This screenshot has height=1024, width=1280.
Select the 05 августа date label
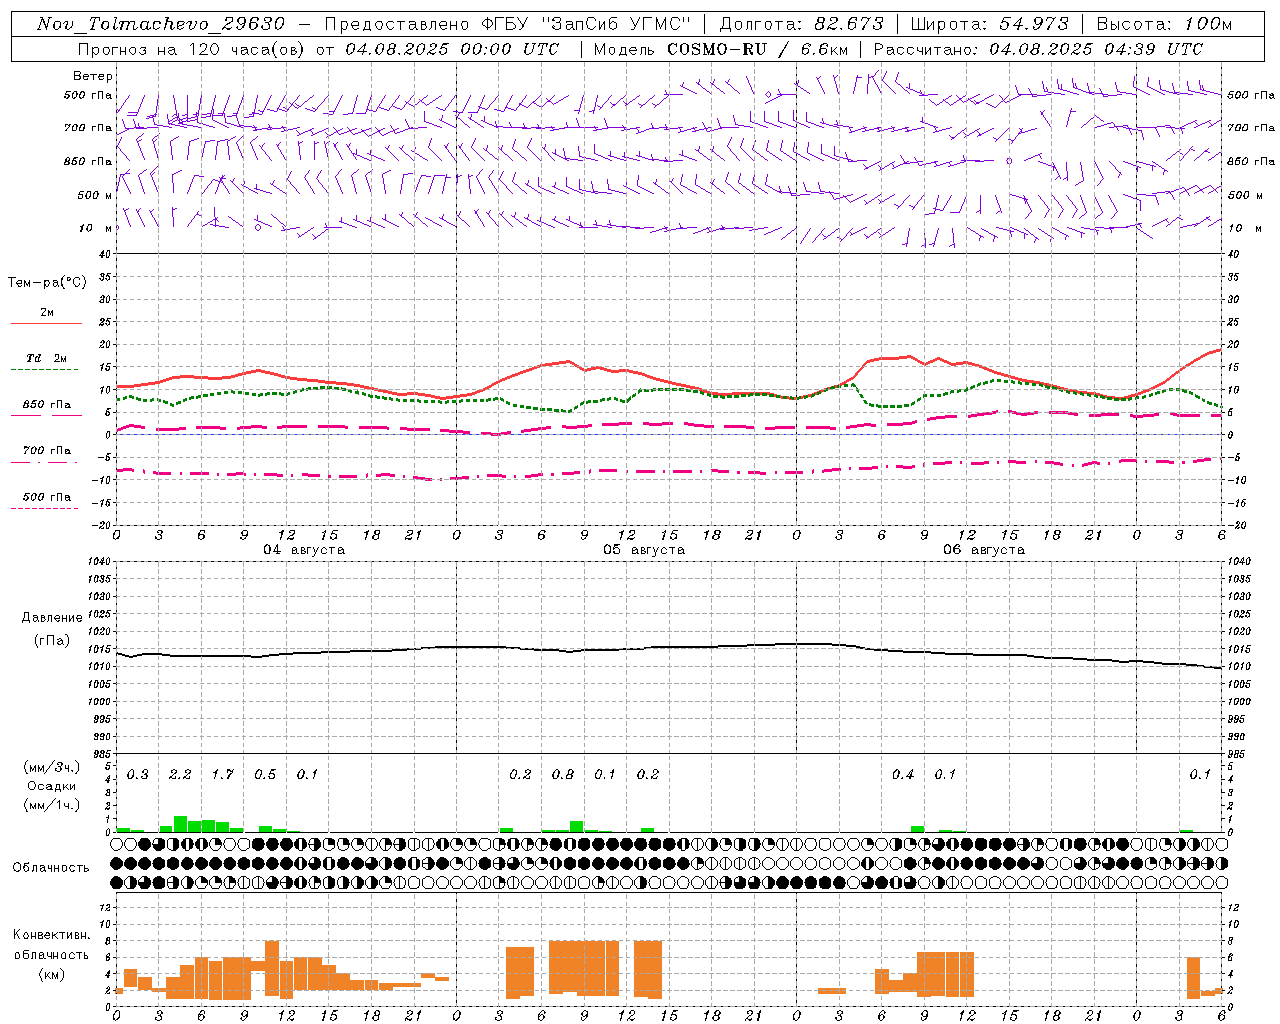coord(644,550)
